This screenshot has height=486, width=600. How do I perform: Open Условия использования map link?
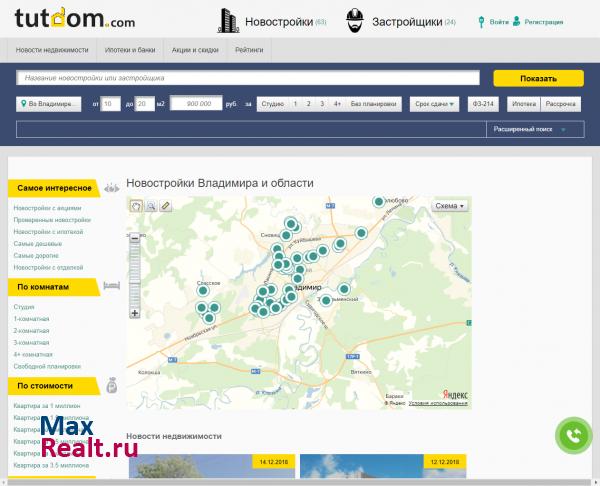(x=438, y=403)
